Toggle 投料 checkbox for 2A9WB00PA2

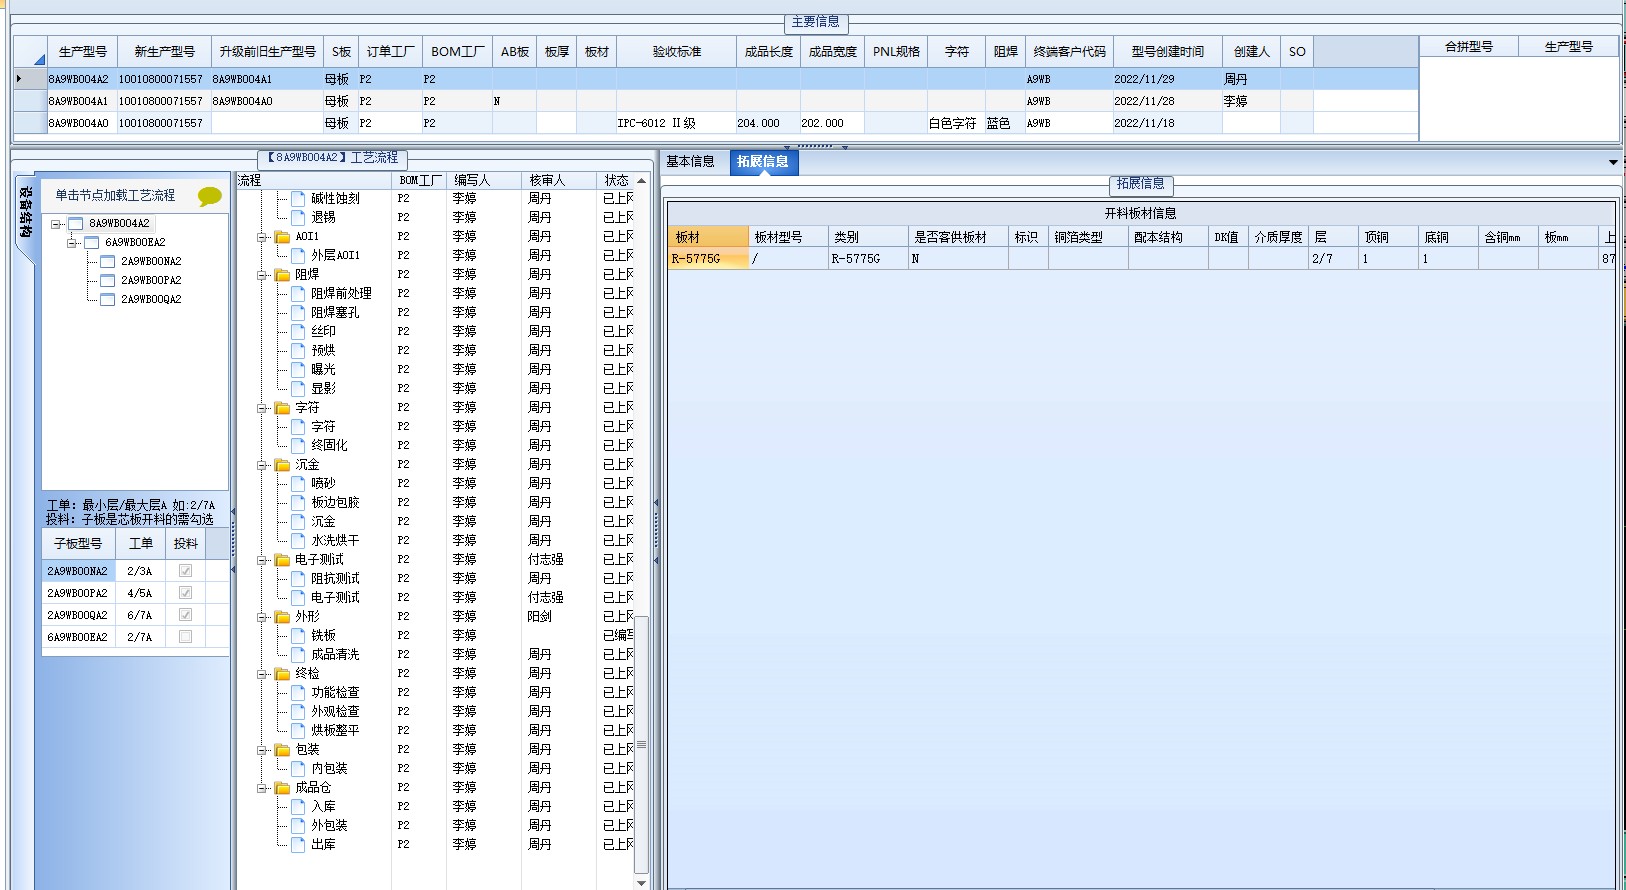point(185,593)
